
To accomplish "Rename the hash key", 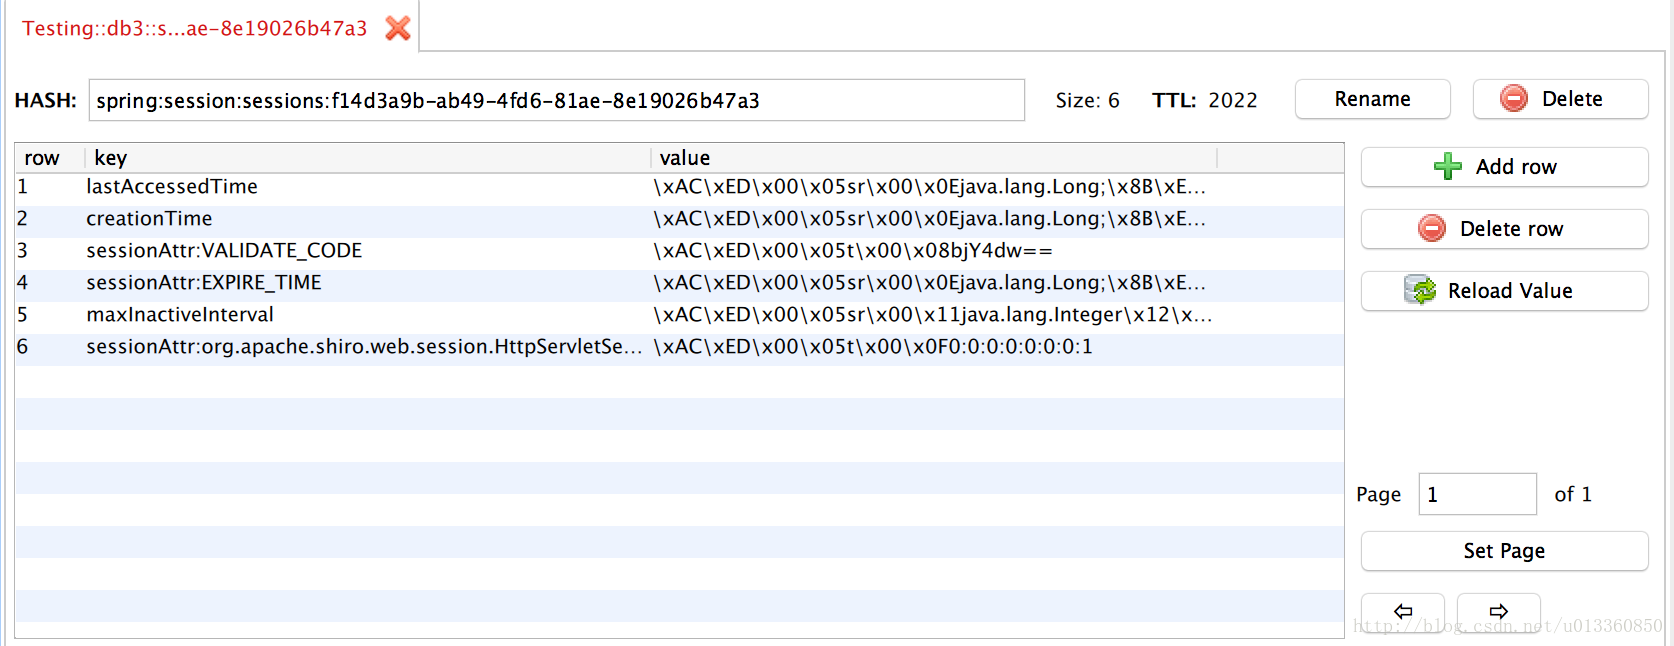I will [x=1372, y=99].
